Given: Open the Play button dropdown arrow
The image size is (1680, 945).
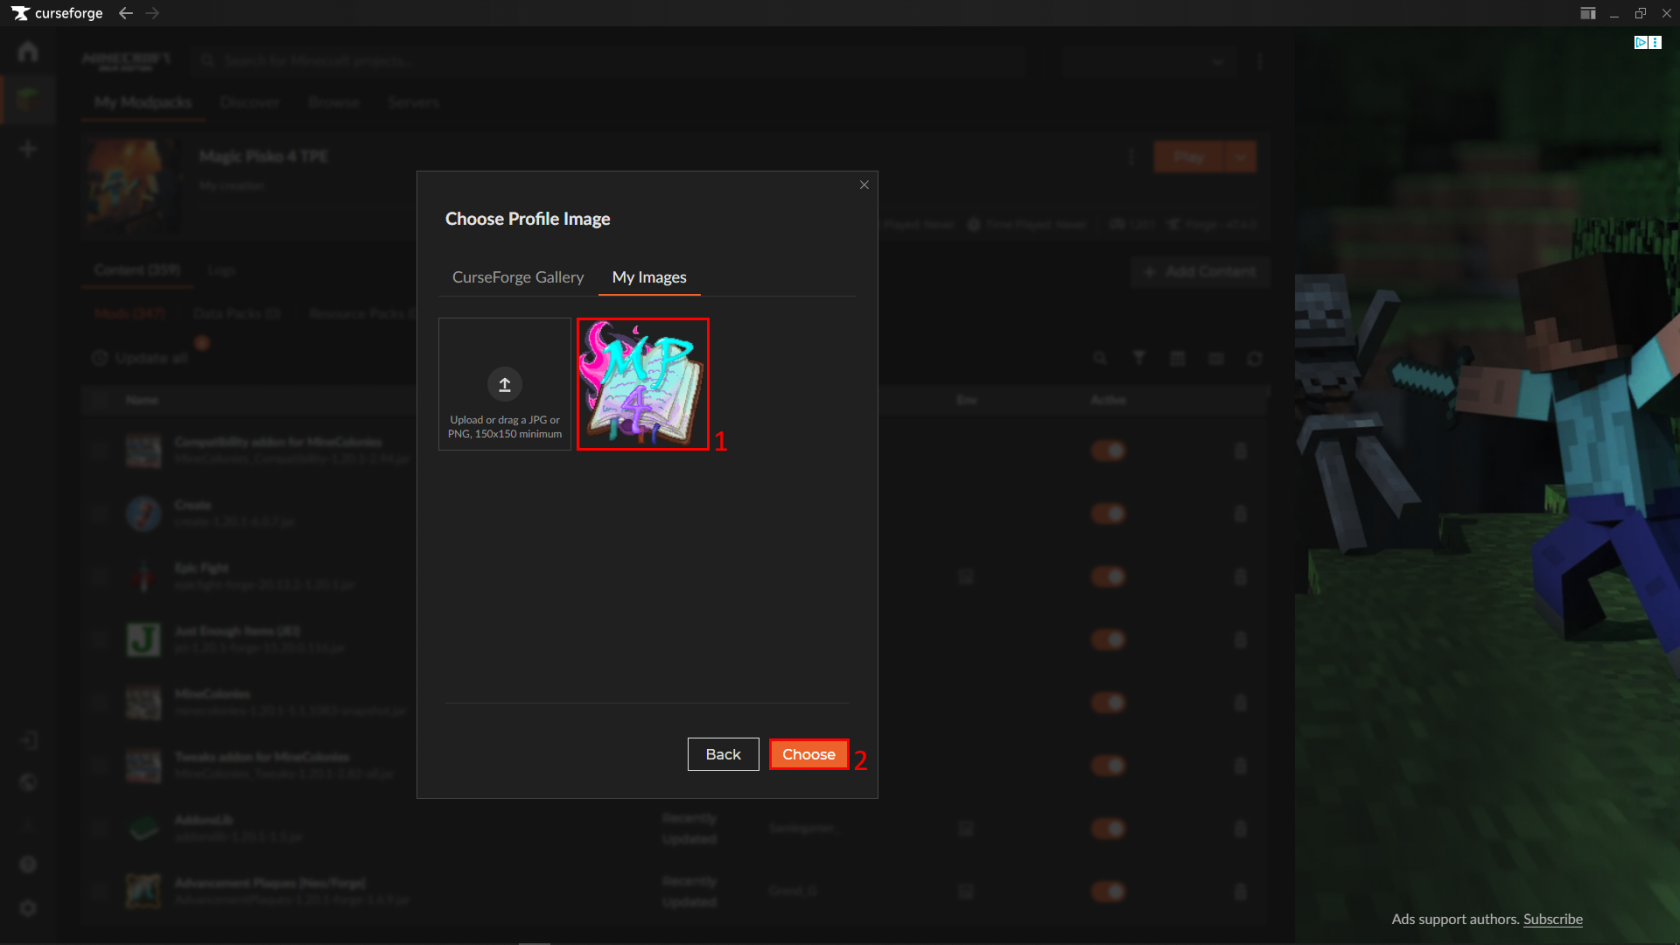Looking at the screenshot, I should (x=1240, y=156).
